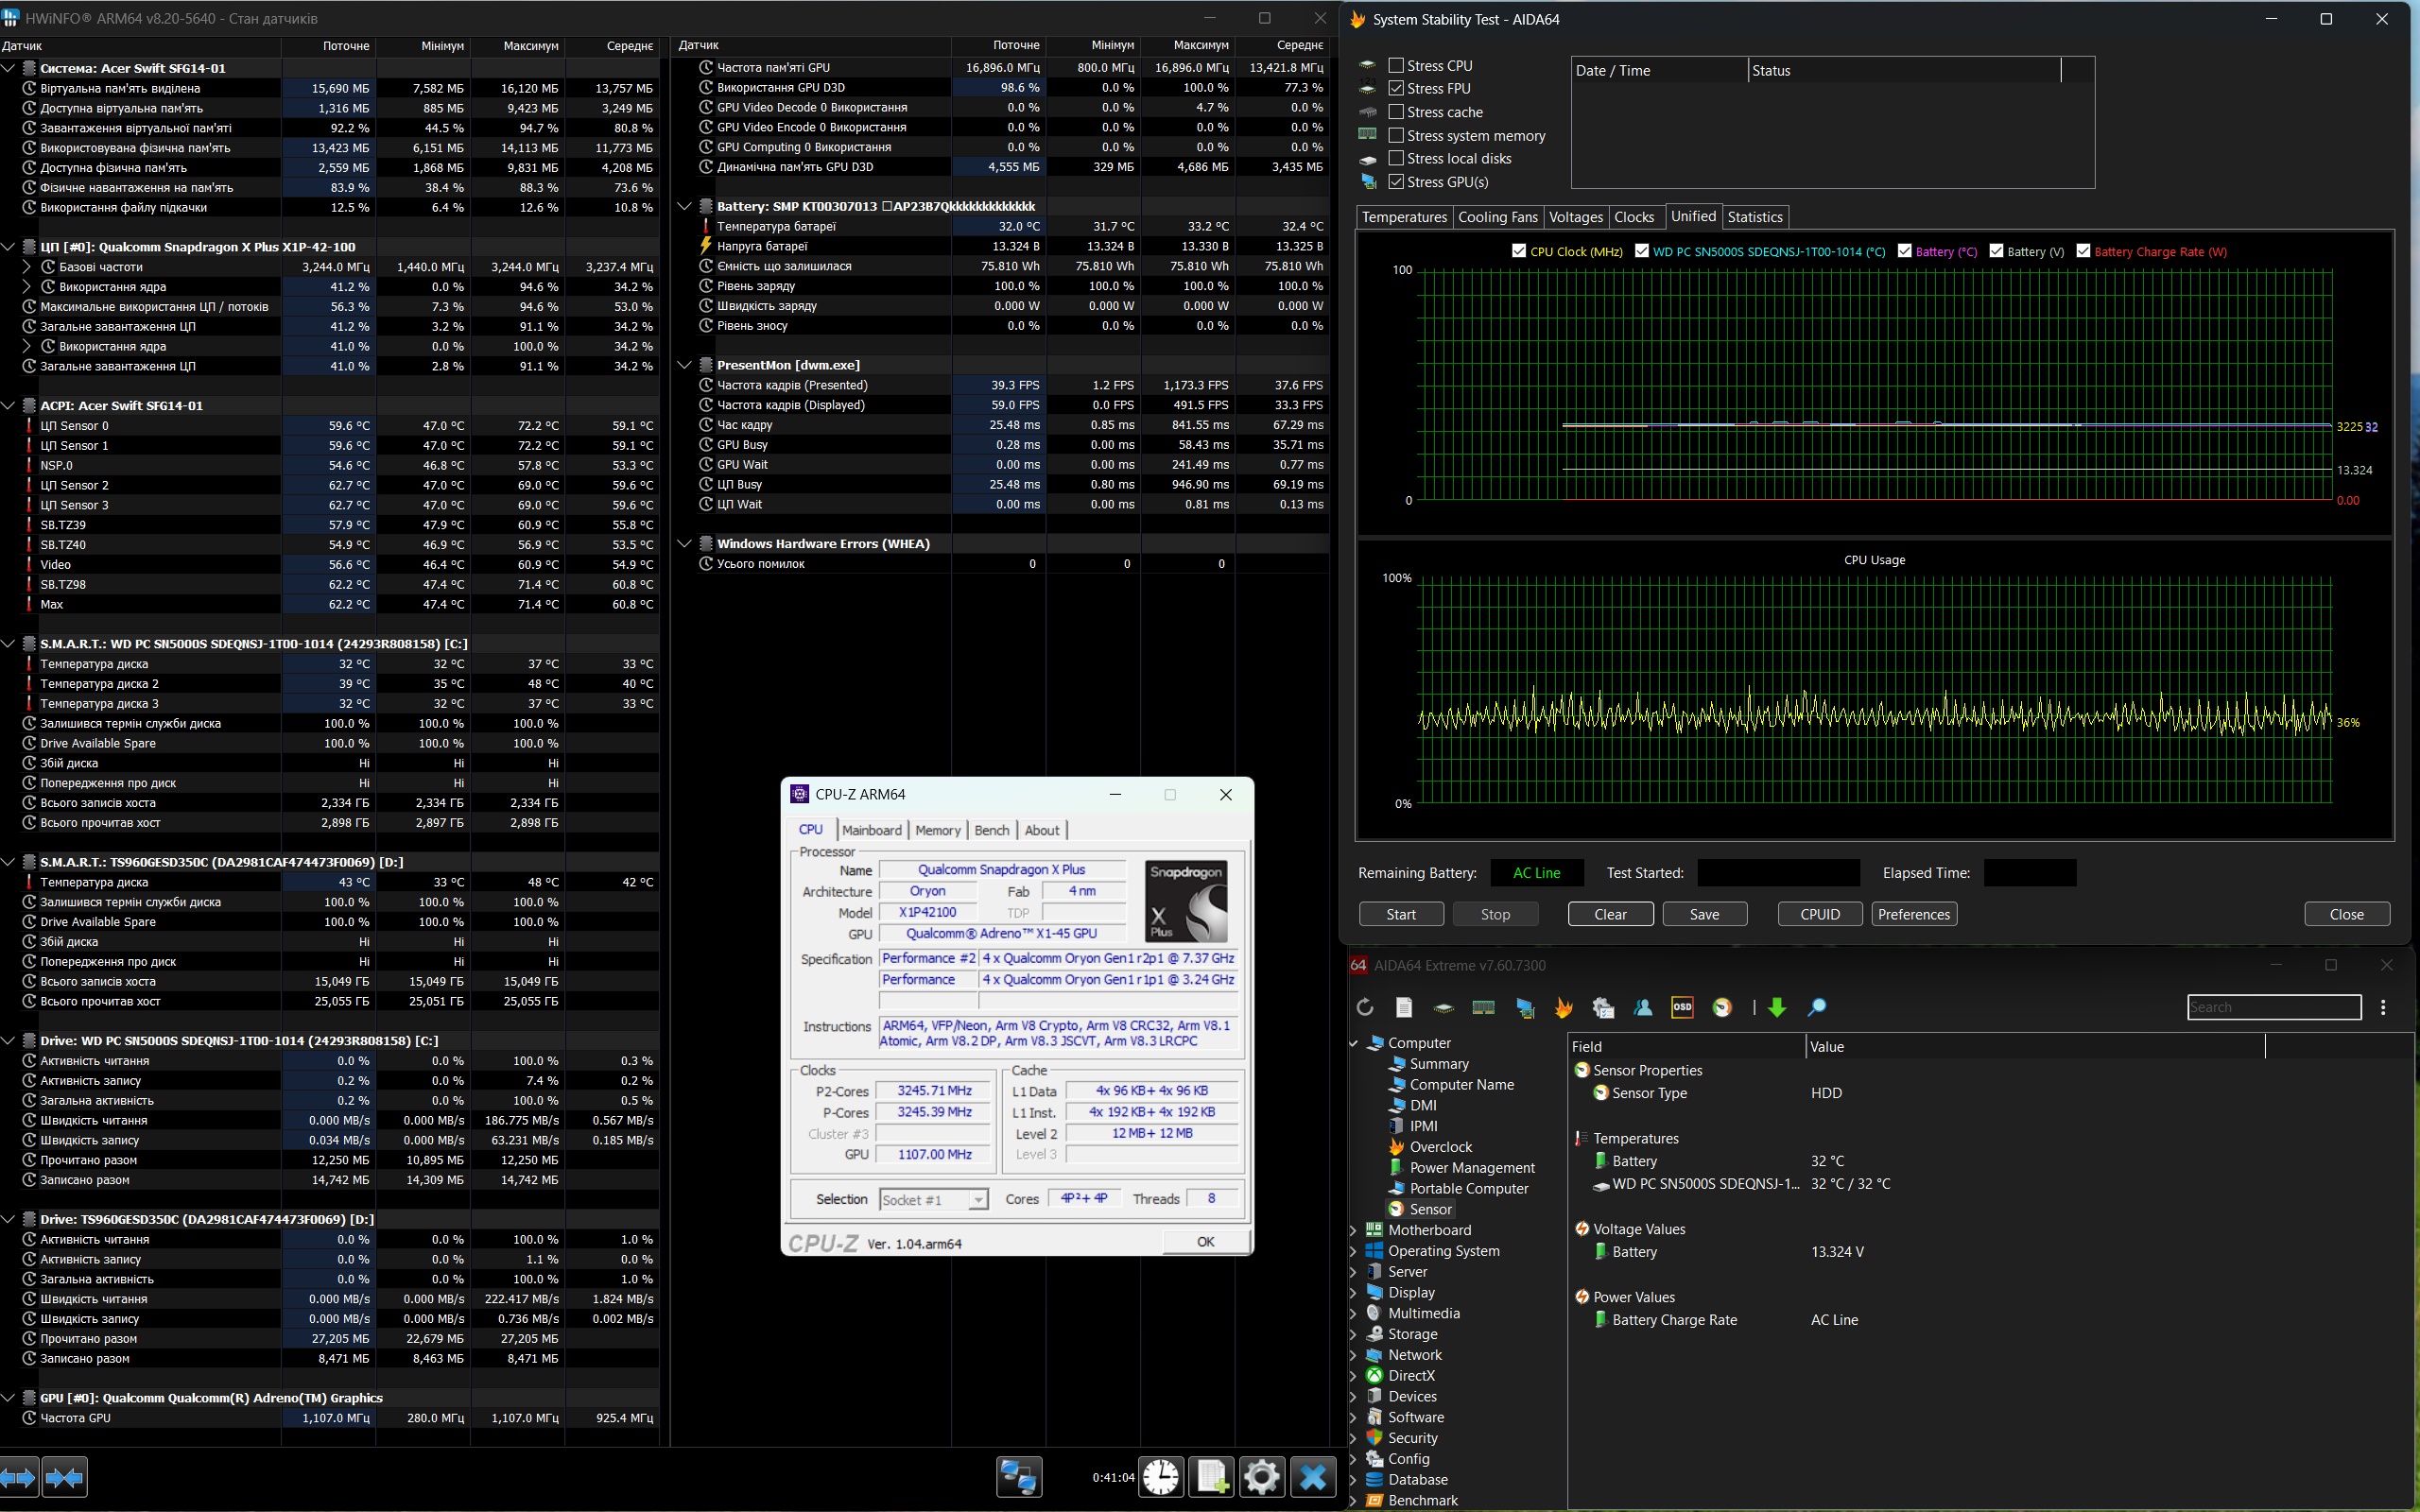
Task: Expand the Базові частоти row in HWiNFO
Action: pos(27,267)
